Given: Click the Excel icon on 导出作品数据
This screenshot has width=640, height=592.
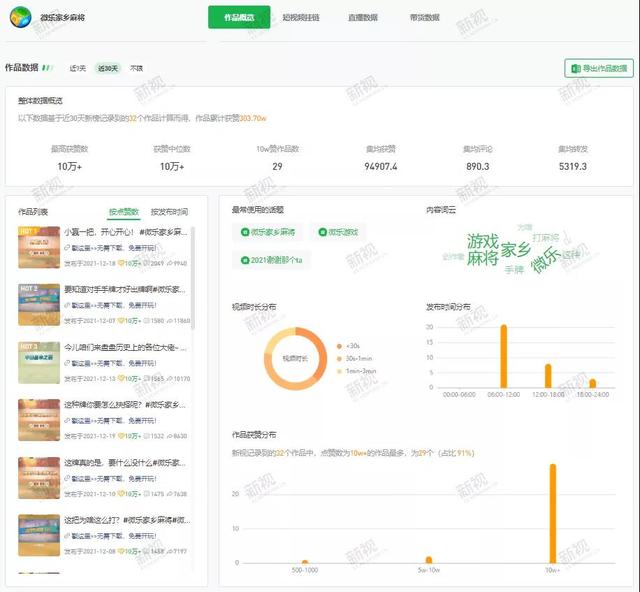Looking at the screenshot, I should (574, 68).
